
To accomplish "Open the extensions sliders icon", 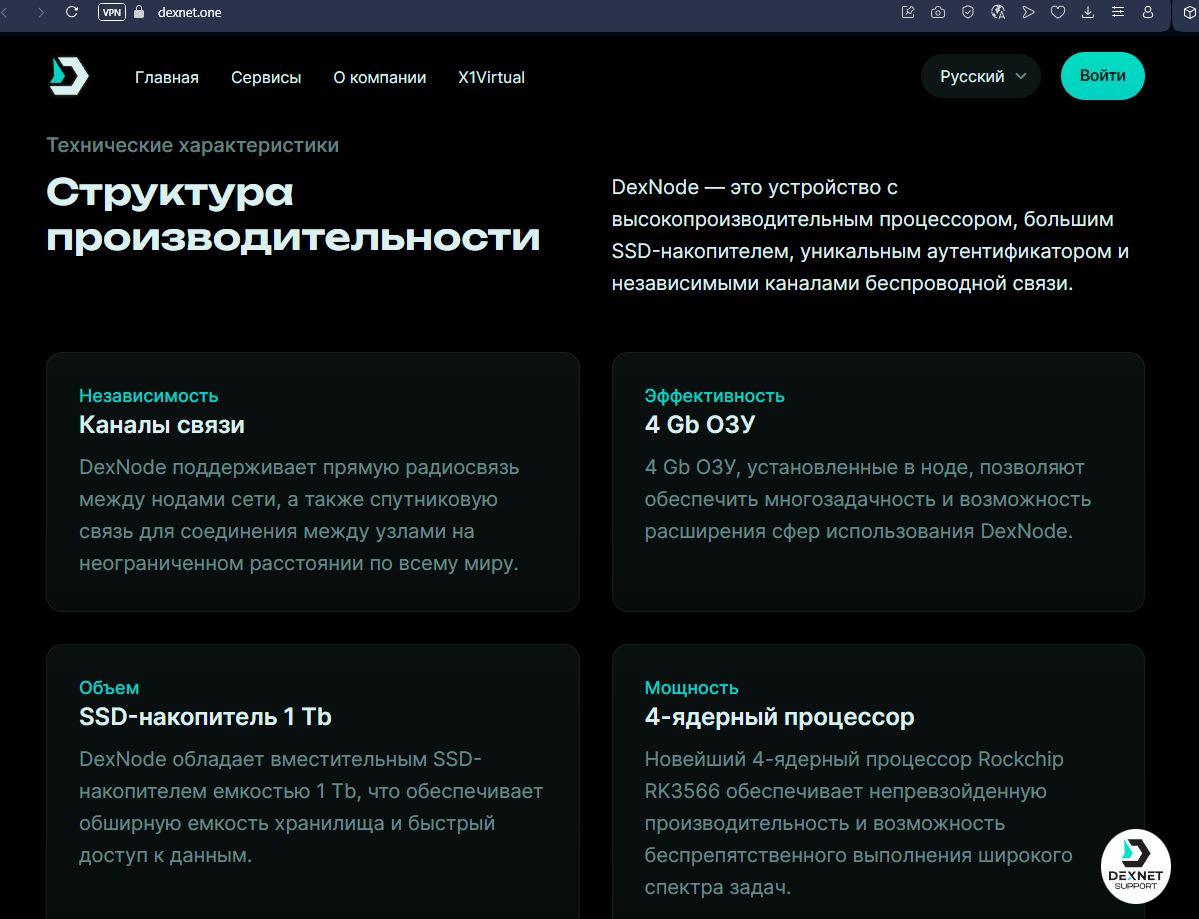I will (x=1117, y=12).
